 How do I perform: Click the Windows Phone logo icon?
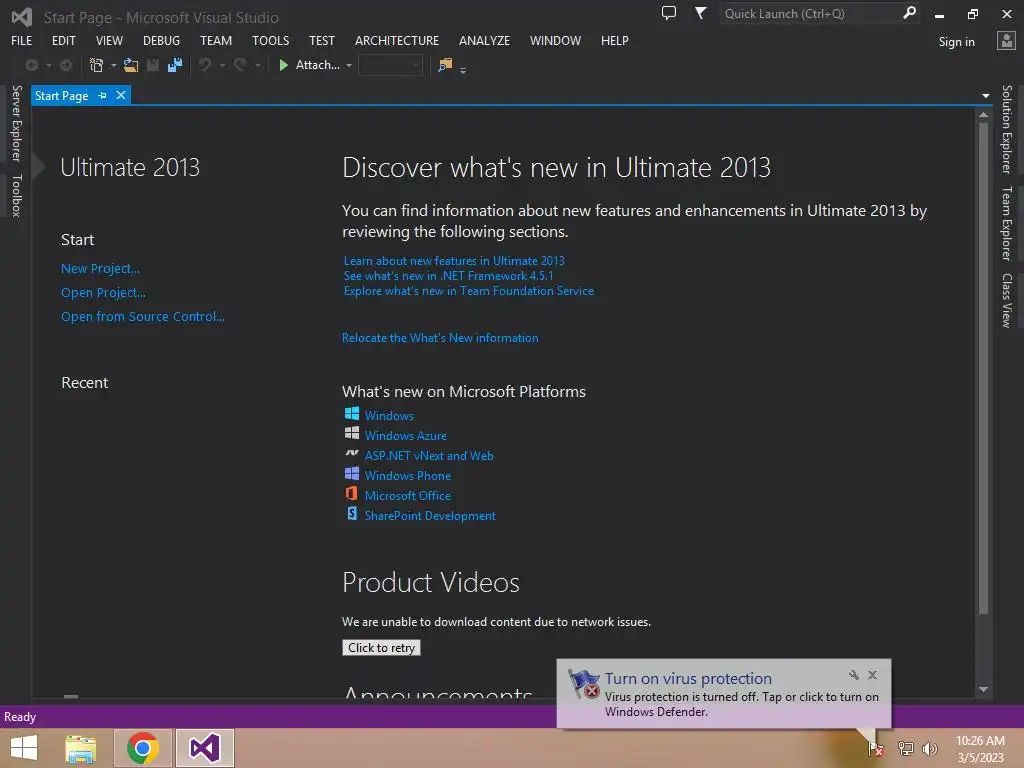pyautogui.click(x=352, y=473)
